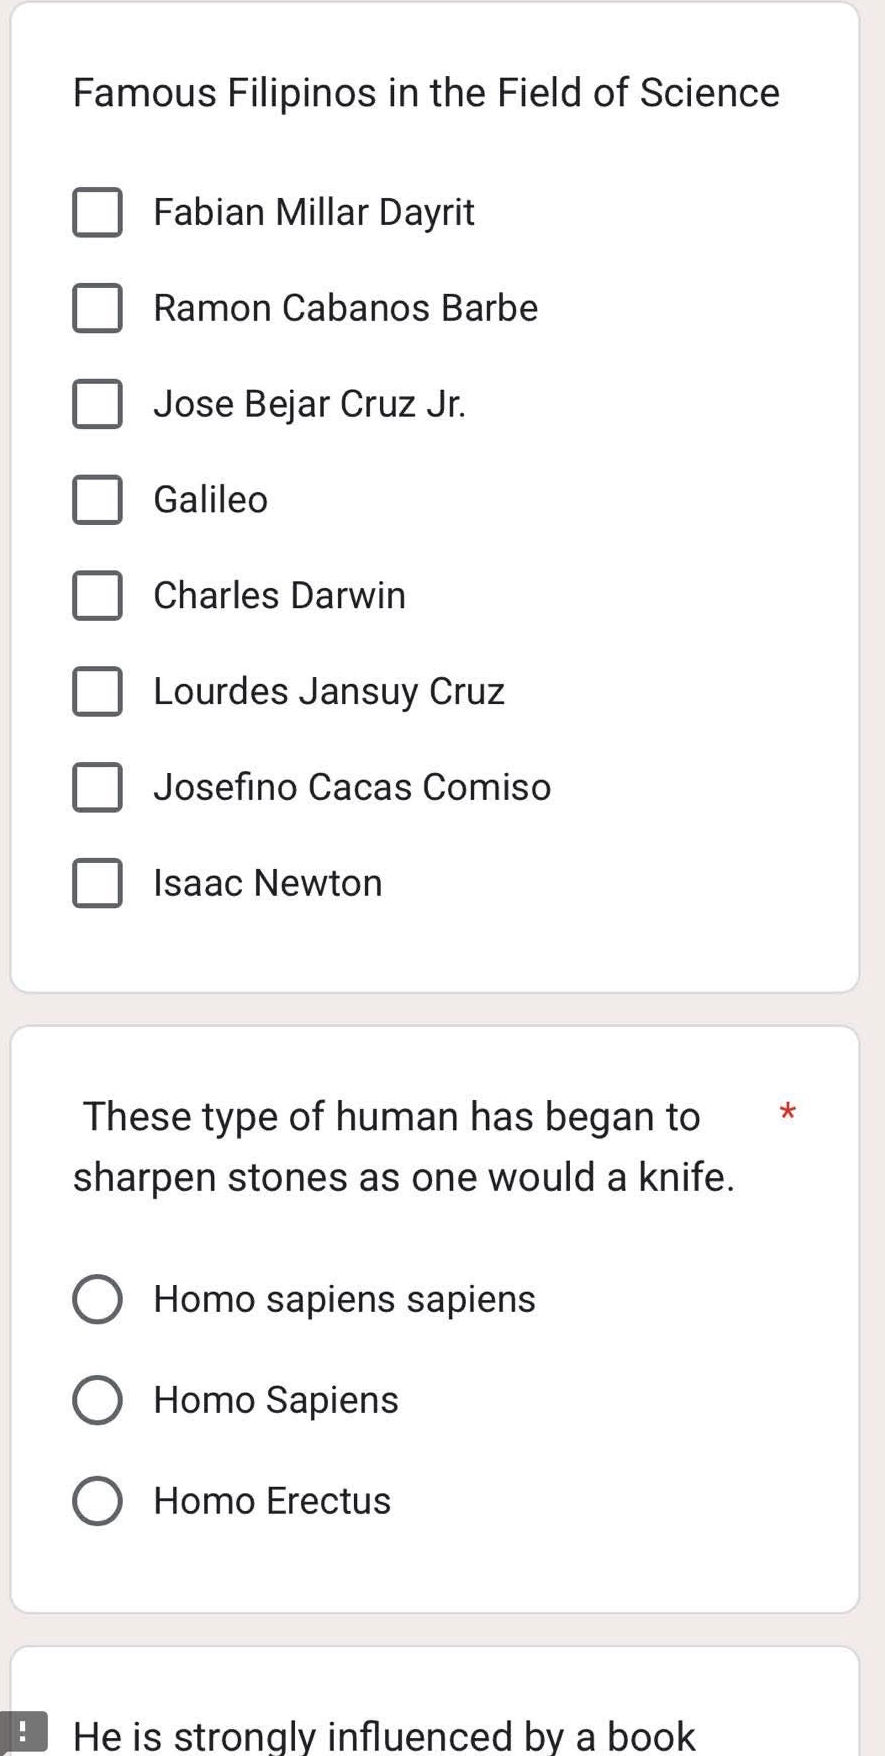
Task: Click the Galileo label text
Action: click(x=211, y=499)
